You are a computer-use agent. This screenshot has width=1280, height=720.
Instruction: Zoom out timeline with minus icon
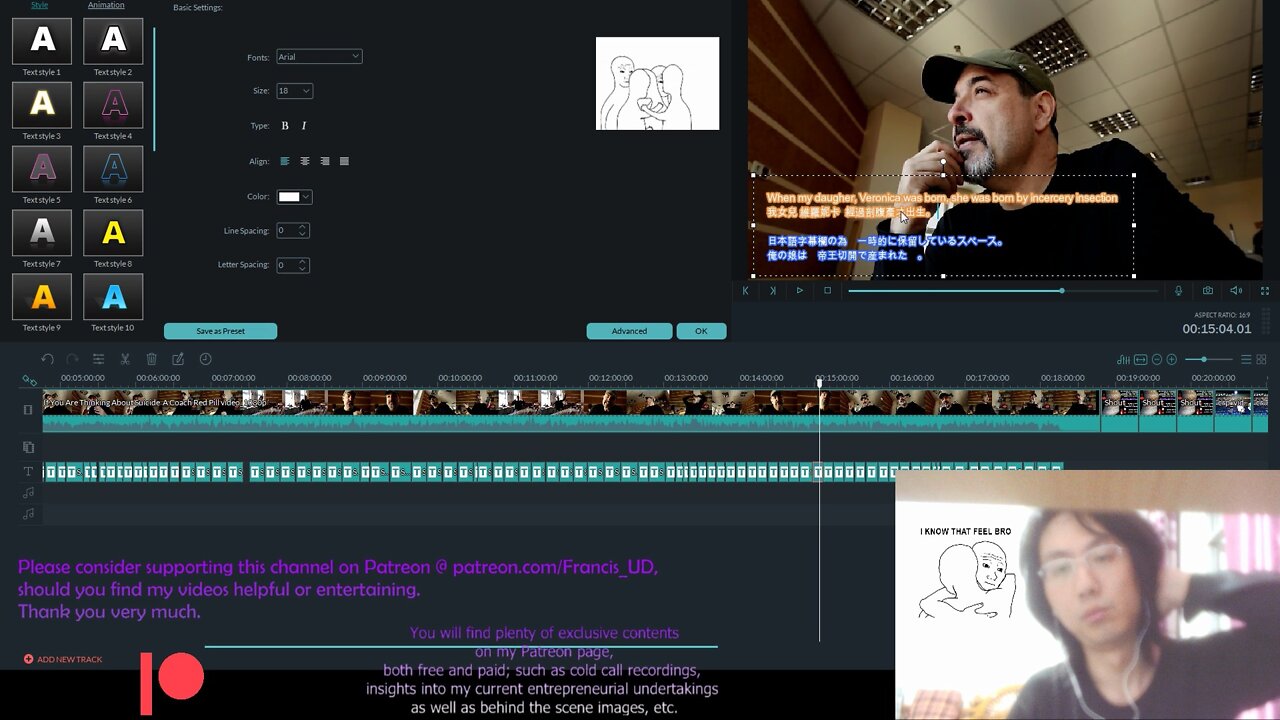1157,359
